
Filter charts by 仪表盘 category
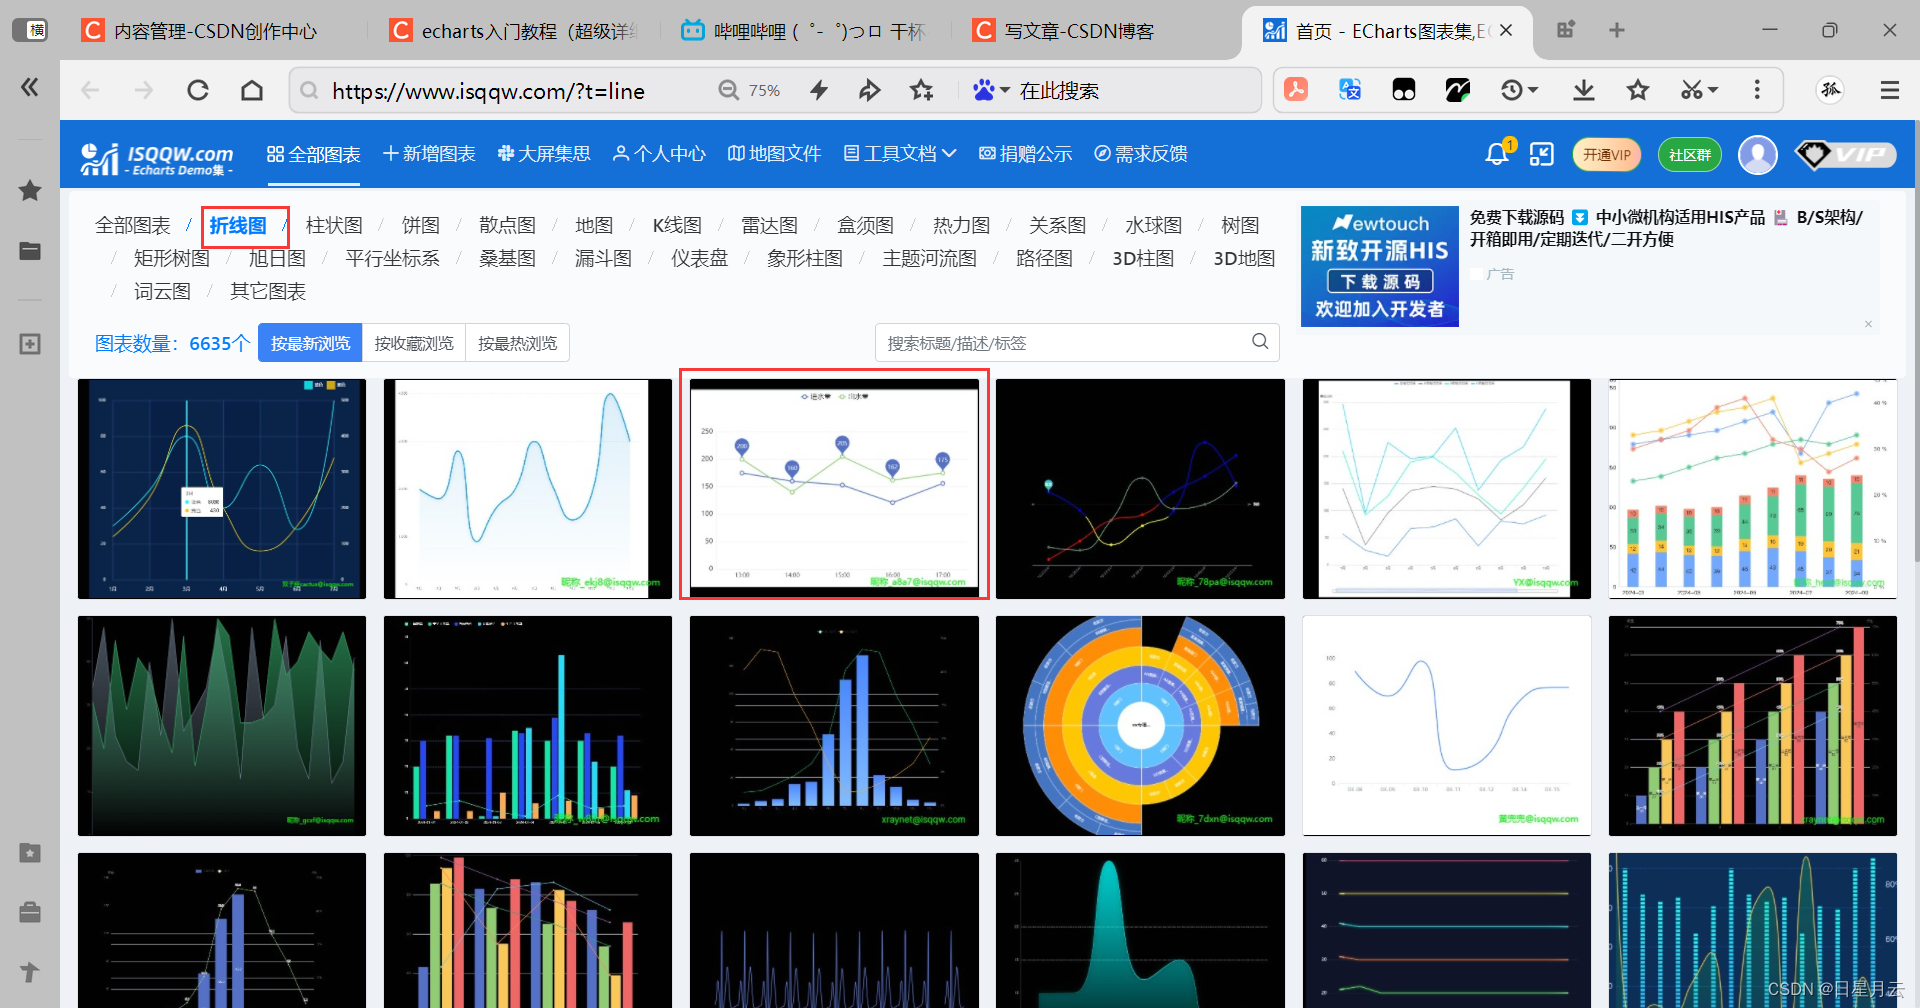pos(699,258)
